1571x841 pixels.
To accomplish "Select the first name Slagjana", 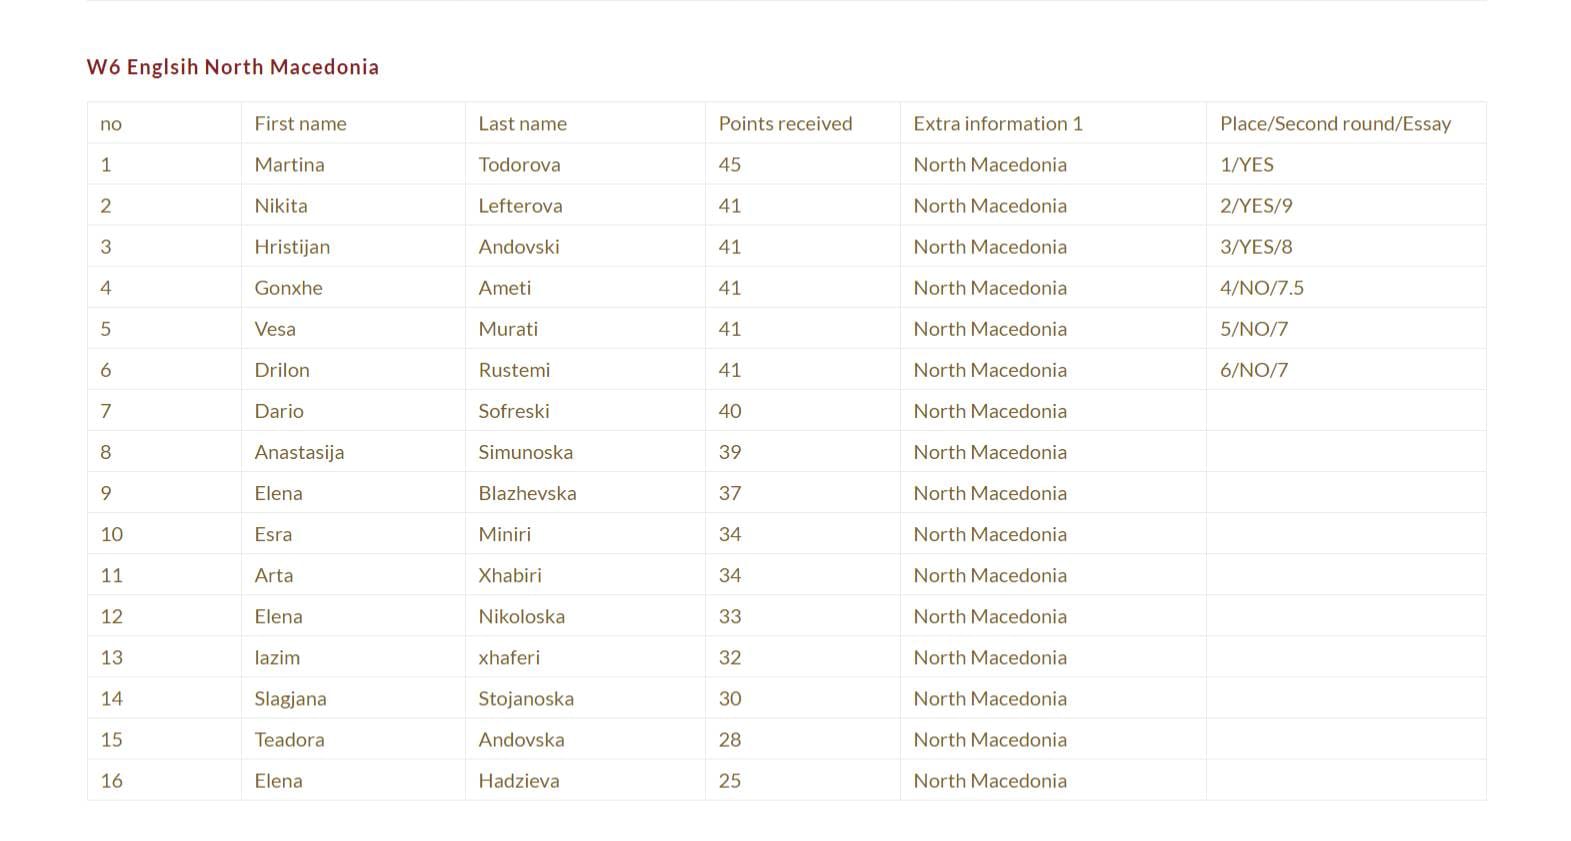I will coord(290,699).
